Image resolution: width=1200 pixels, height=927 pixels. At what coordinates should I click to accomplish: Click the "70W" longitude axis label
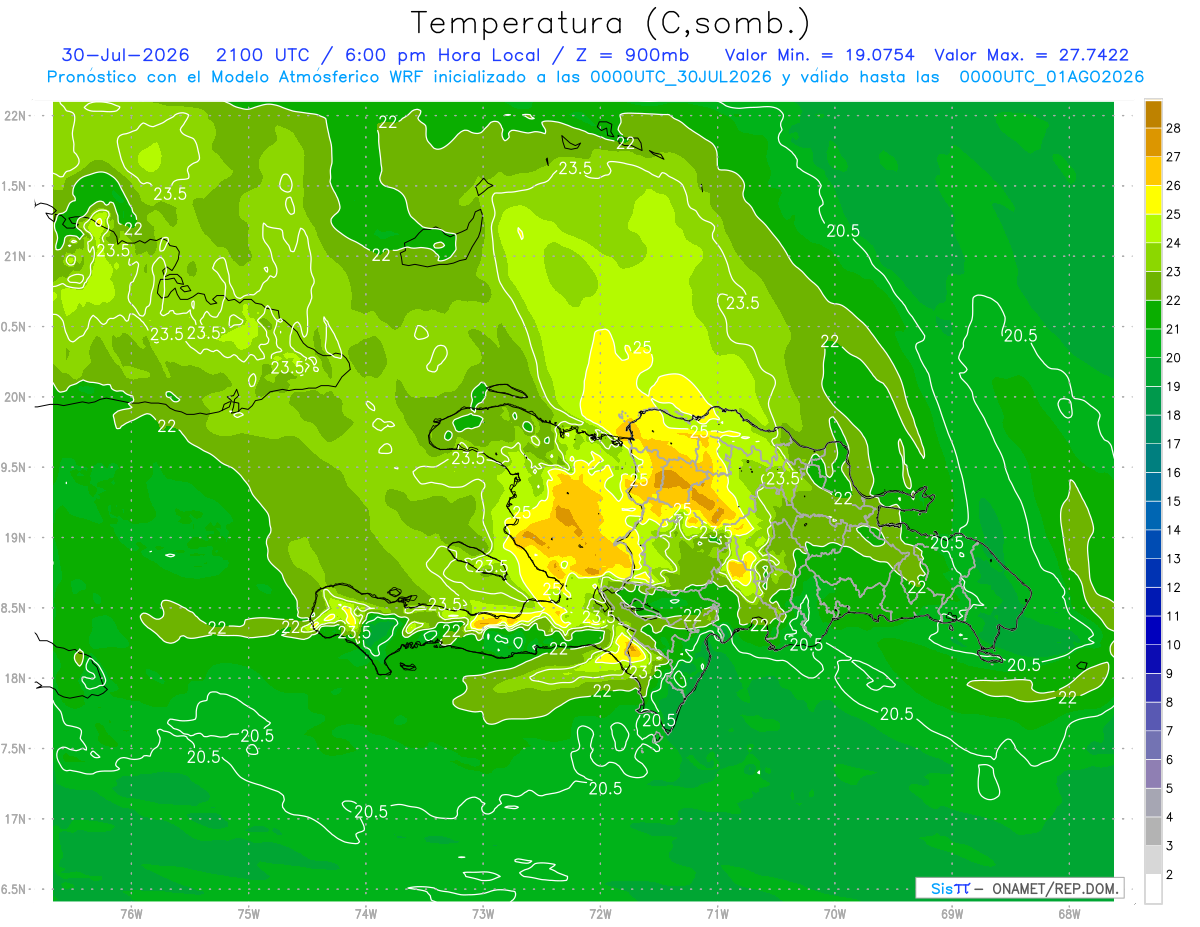pos(834,914)
